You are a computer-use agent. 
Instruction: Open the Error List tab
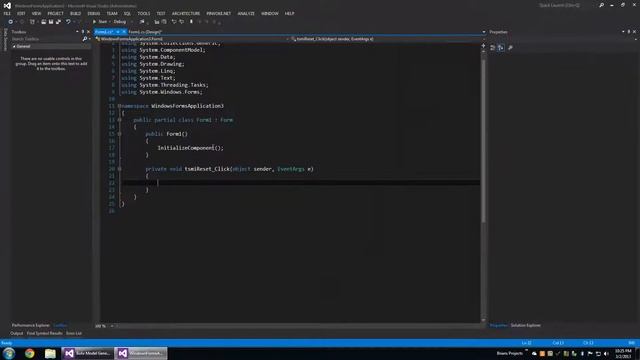(74, 333)
